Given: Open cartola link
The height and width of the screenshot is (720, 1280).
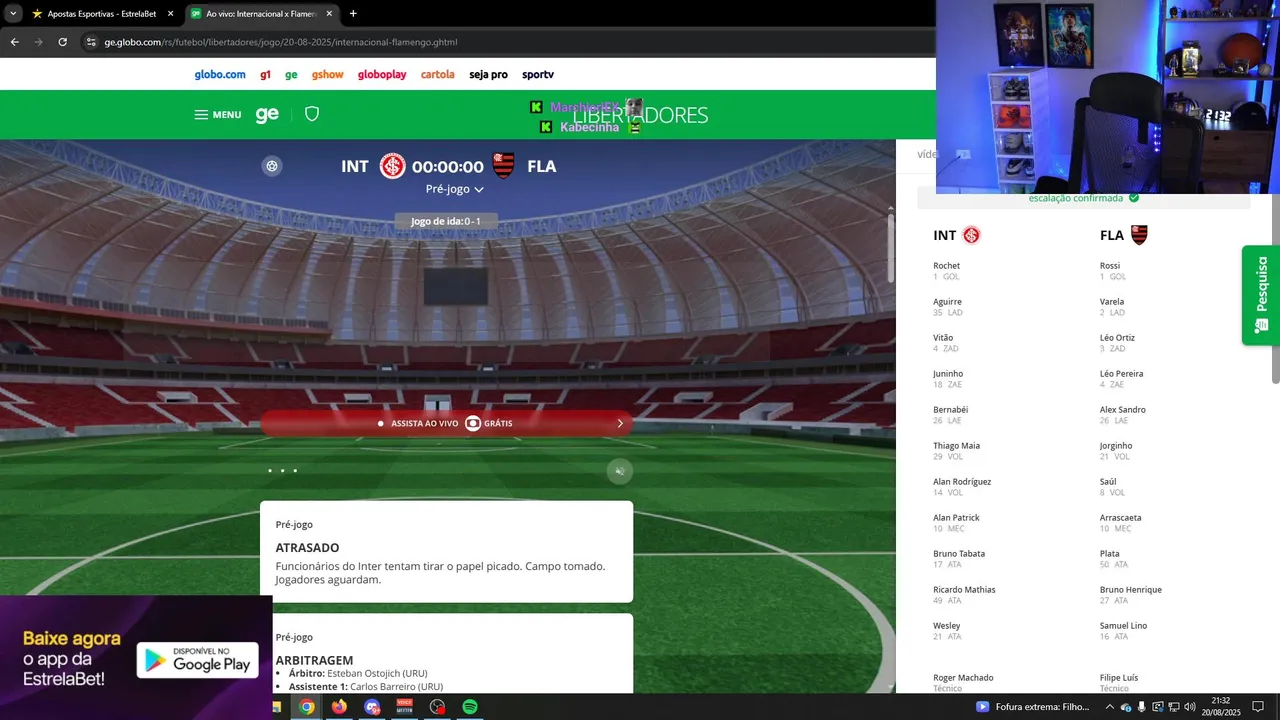Looking at the screenshot, I should [437, 75].
